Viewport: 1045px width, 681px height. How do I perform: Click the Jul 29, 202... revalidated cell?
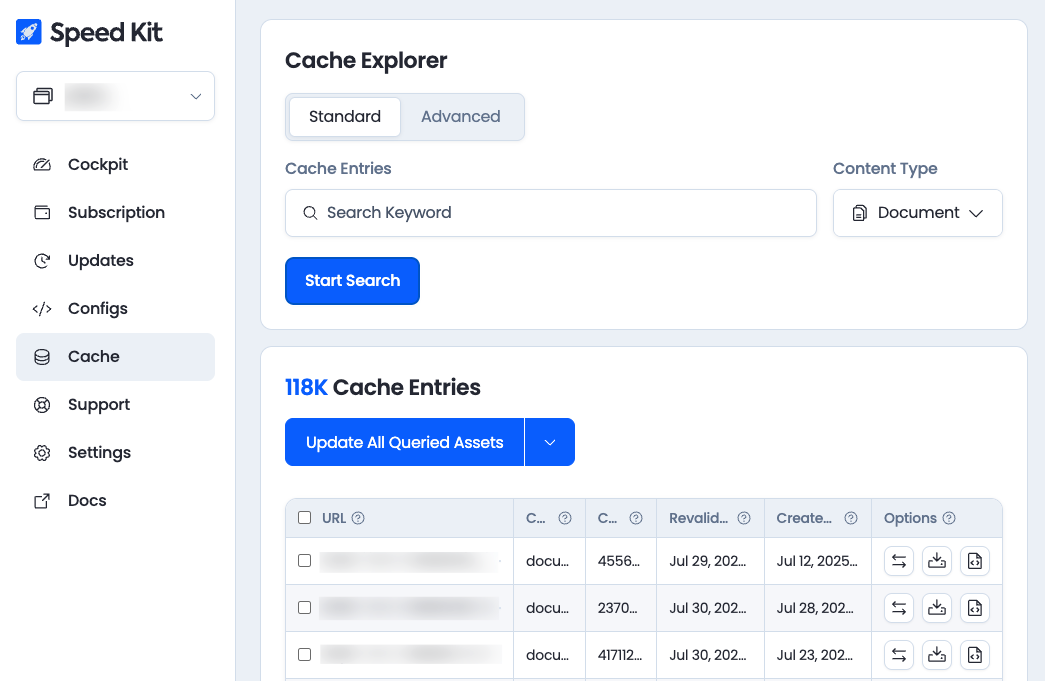click(x=708, y=561)
